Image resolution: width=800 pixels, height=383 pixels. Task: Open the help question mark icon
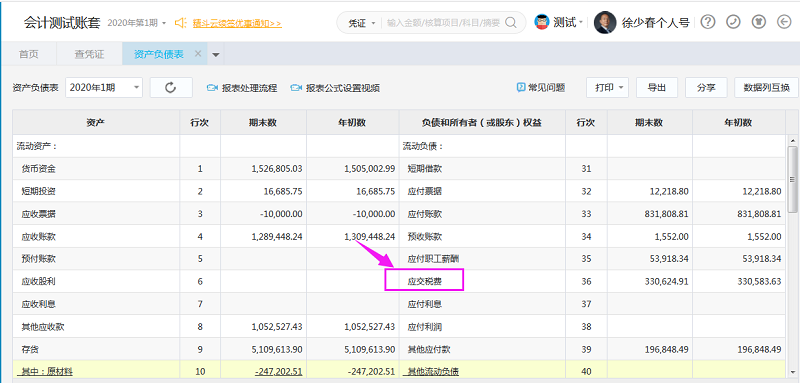708,22
